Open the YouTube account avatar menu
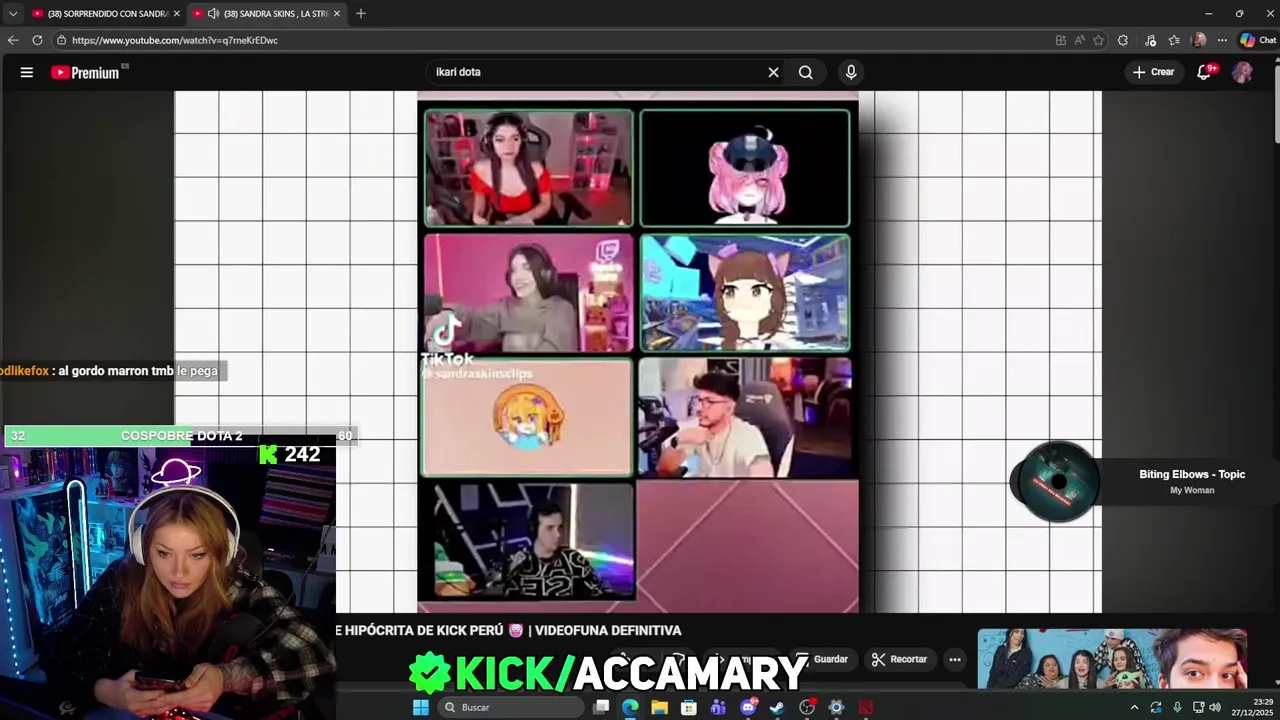Viewport: 1280px width, 720px height. click(1242, 72)
